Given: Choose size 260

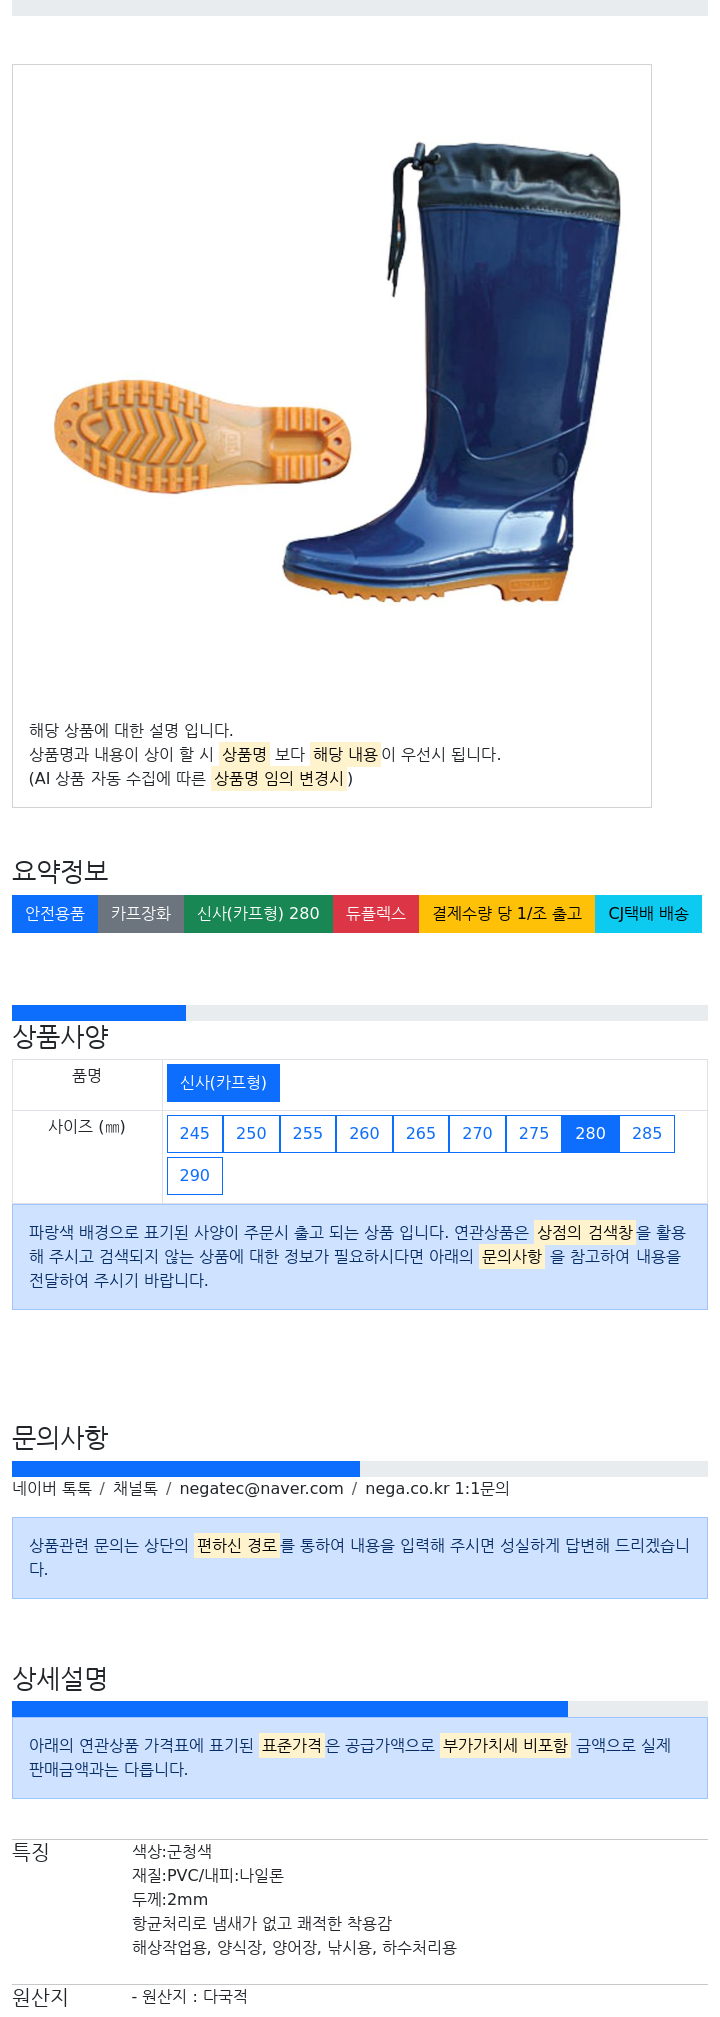Looking at the screenshot, I should coord(364,1133).
